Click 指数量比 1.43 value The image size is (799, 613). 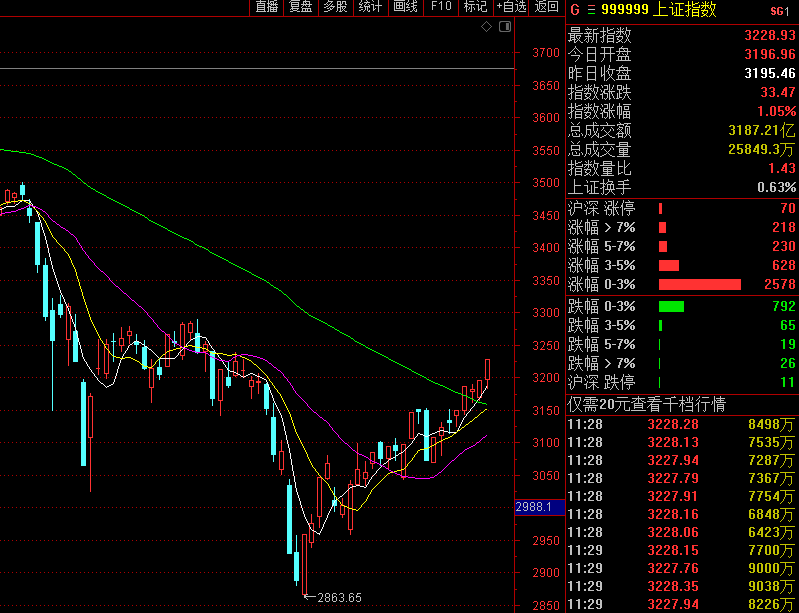pyautogui.click(x=782, y=168)
